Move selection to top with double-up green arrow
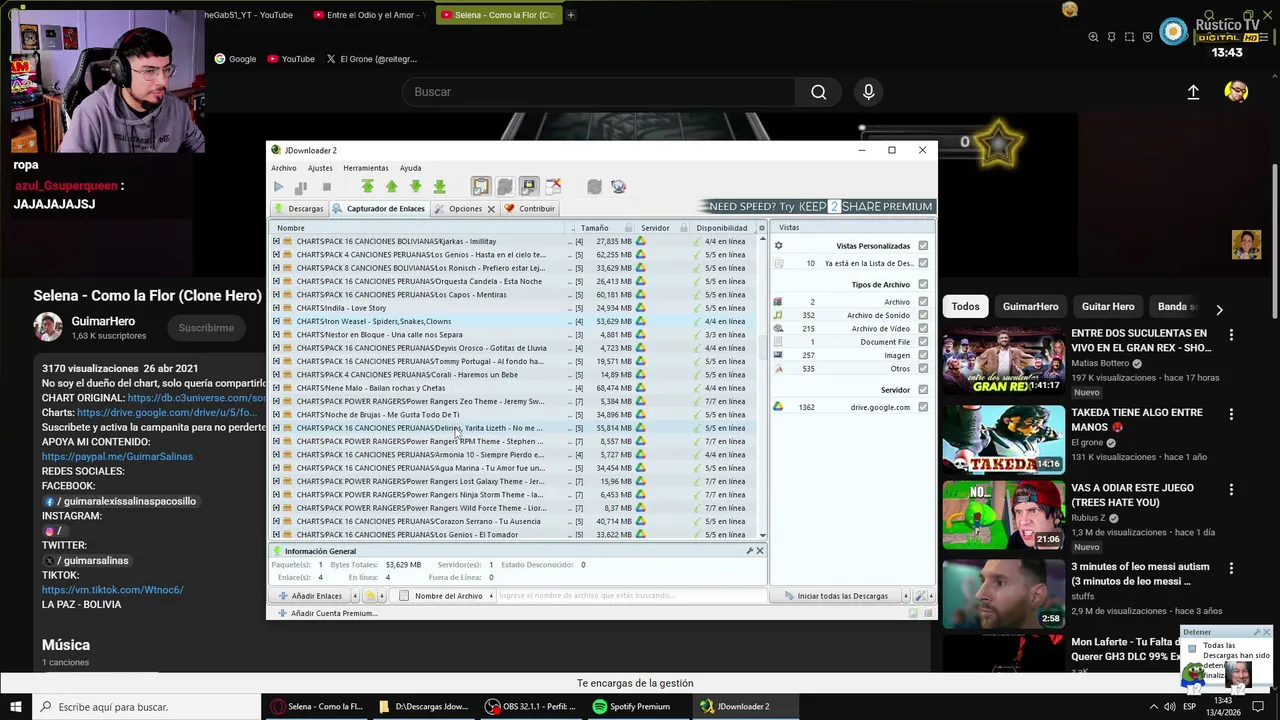 tap(367, 186)
